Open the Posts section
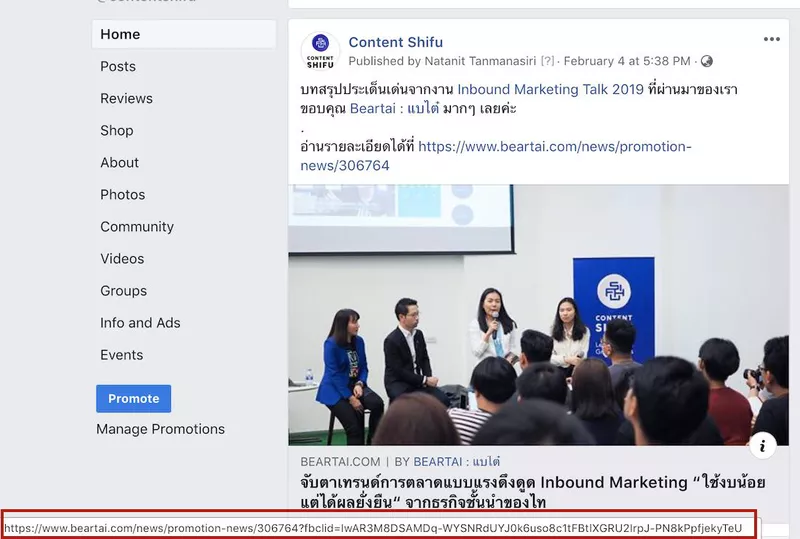This screenshot has width=800, height=539. point(118,66)
